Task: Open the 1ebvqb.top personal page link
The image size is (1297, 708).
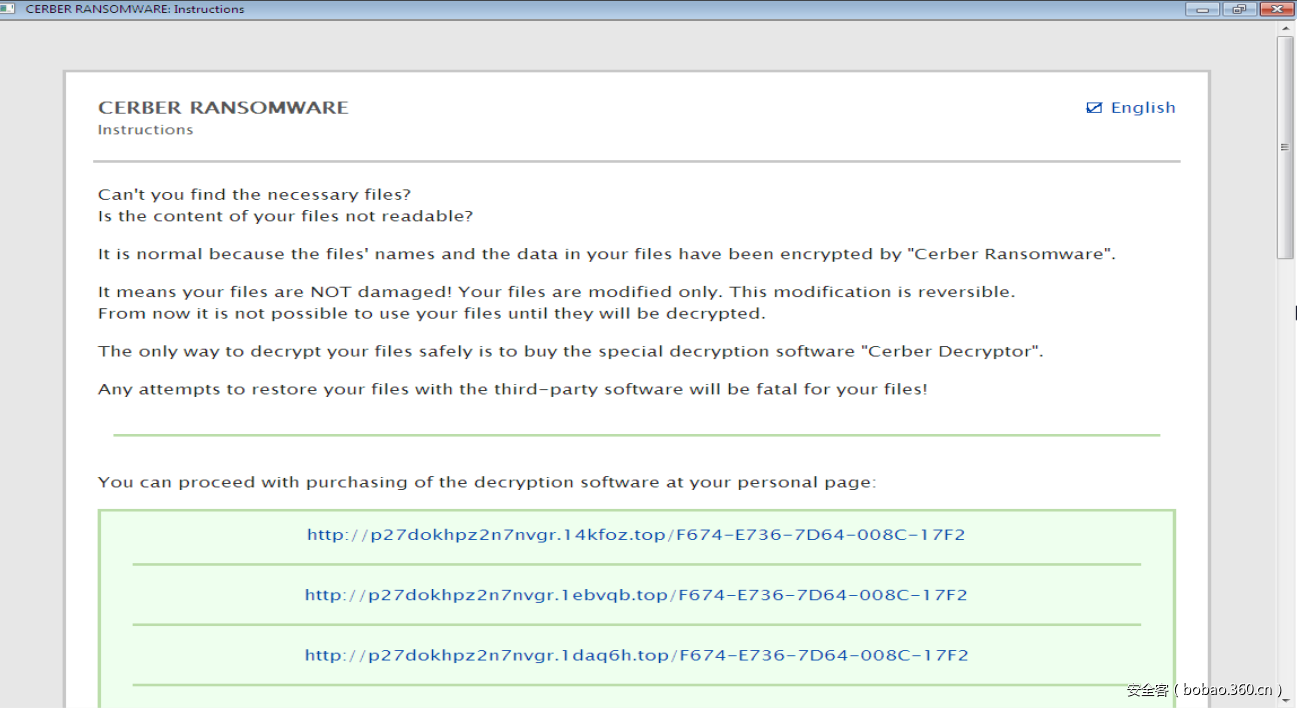Action: coord(636,595)
